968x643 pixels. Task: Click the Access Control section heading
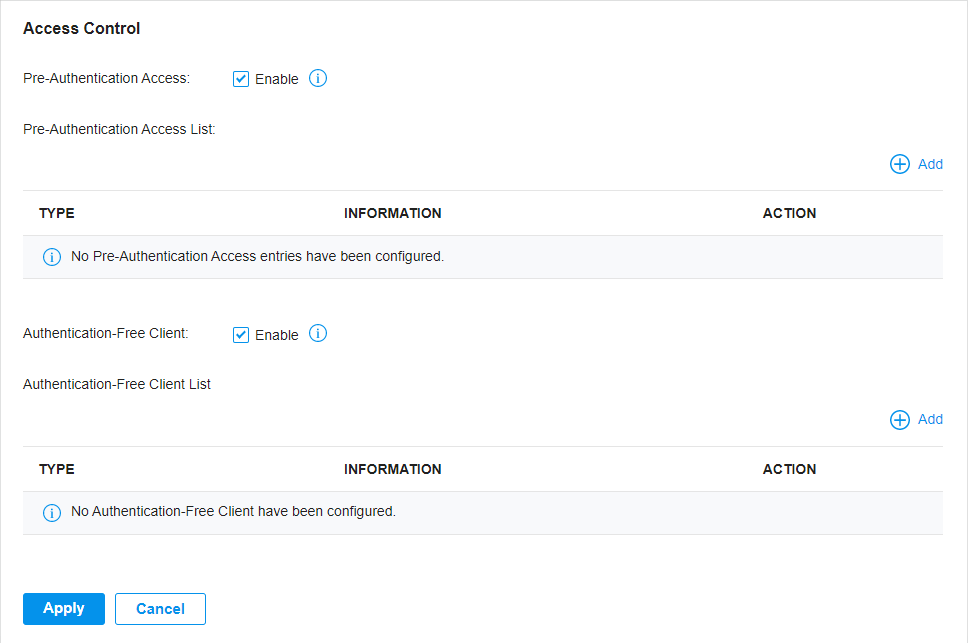pos(81,28)
